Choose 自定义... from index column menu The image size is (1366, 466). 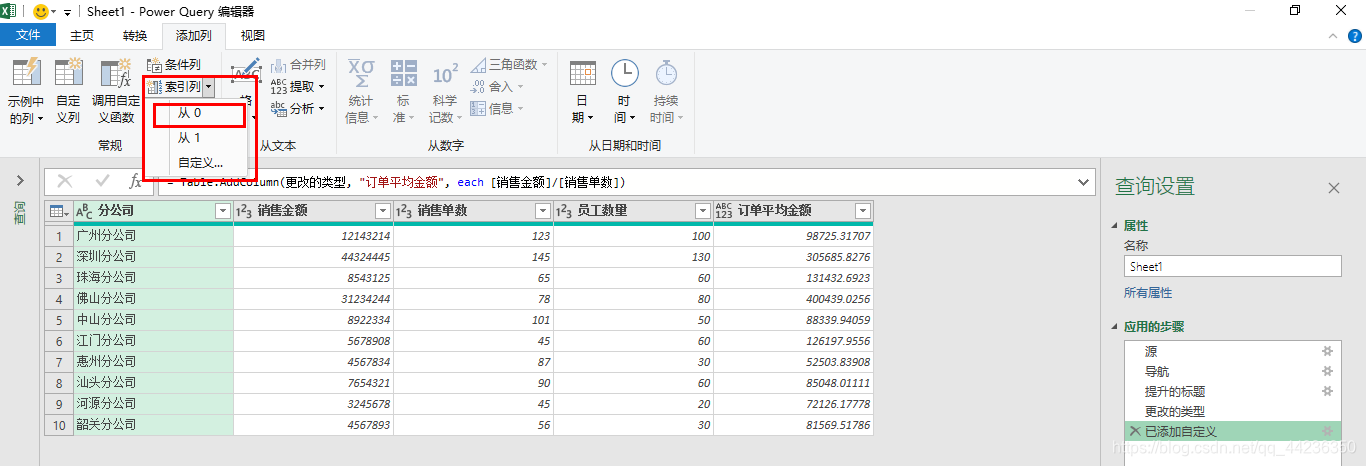(x=199, y=162)
